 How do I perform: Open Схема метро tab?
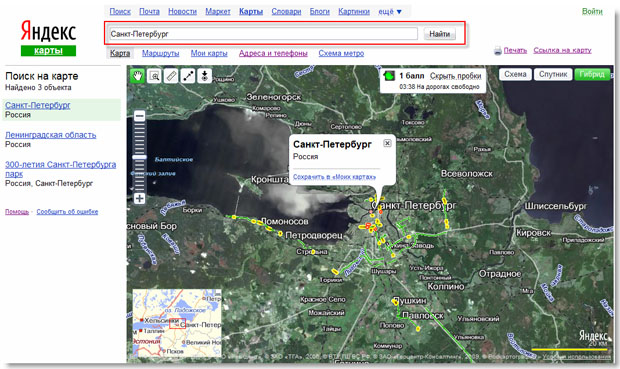pyautogui.click(x=341, y=53)
